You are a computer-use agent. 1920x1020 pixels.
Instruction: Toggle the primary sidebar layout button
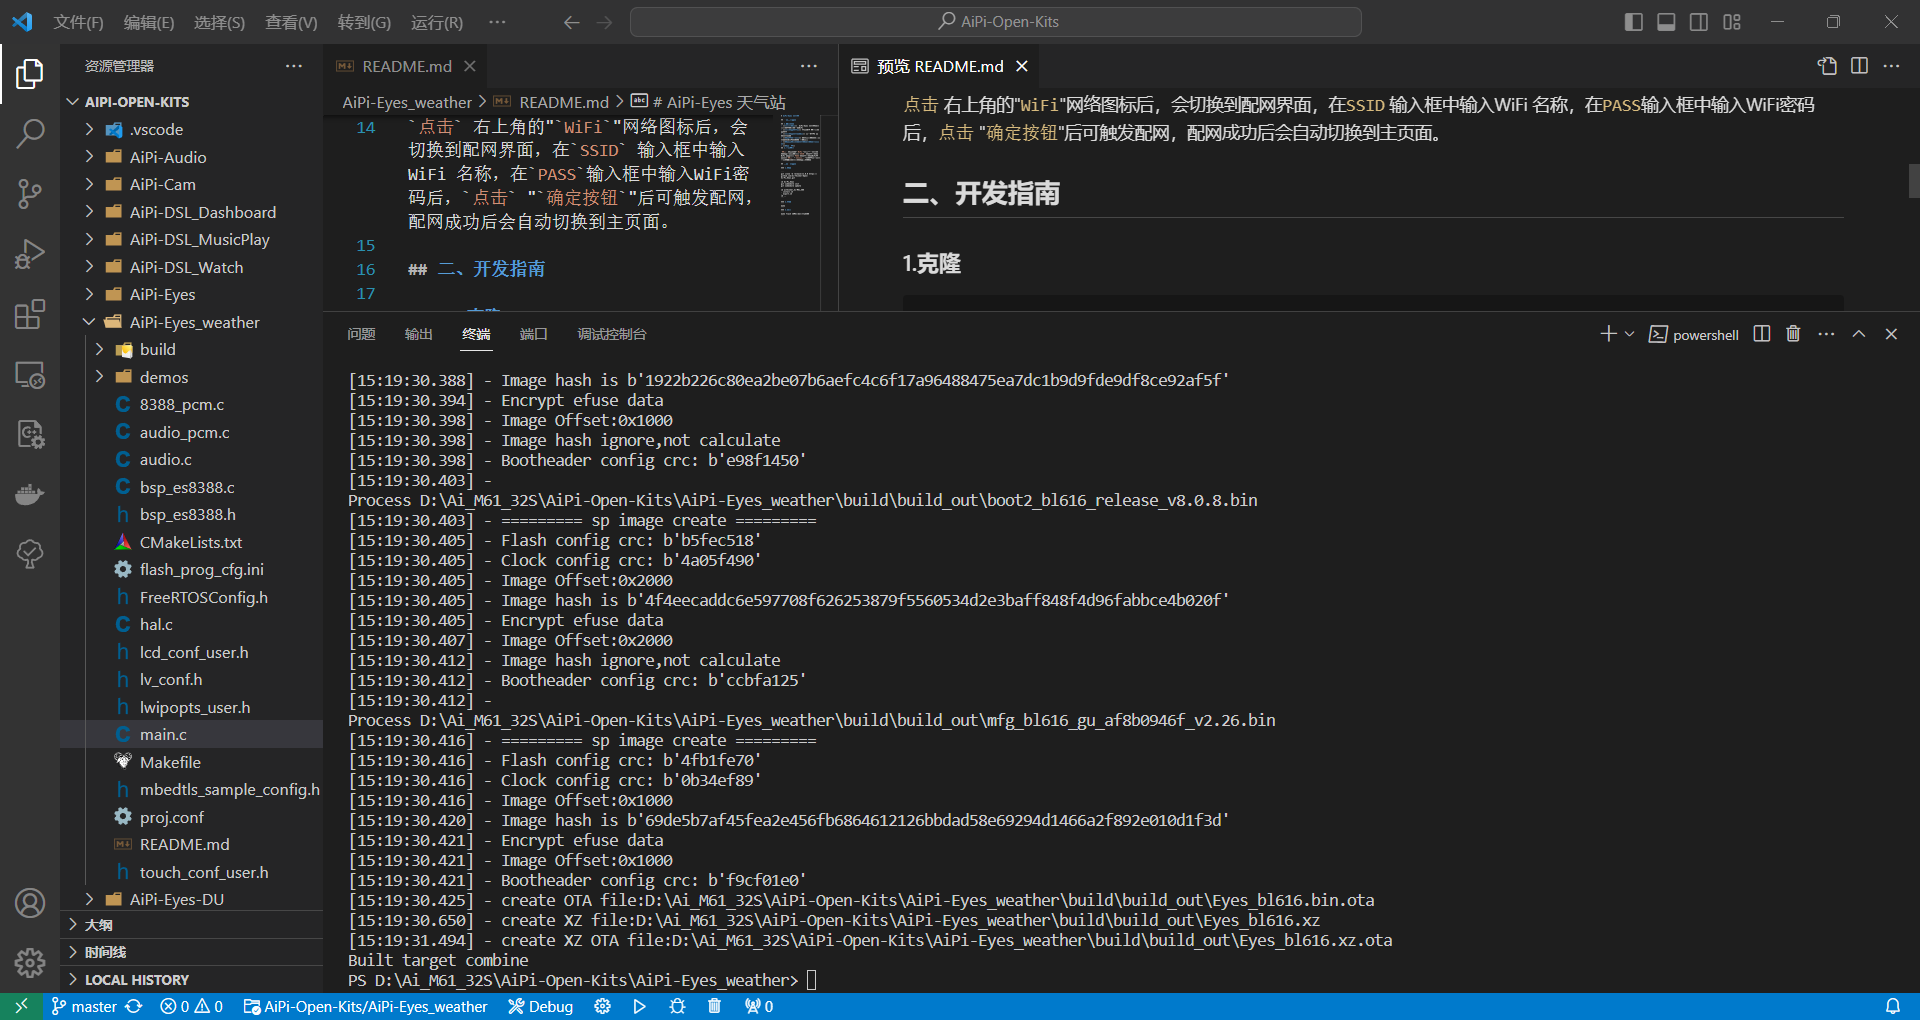1634,22
